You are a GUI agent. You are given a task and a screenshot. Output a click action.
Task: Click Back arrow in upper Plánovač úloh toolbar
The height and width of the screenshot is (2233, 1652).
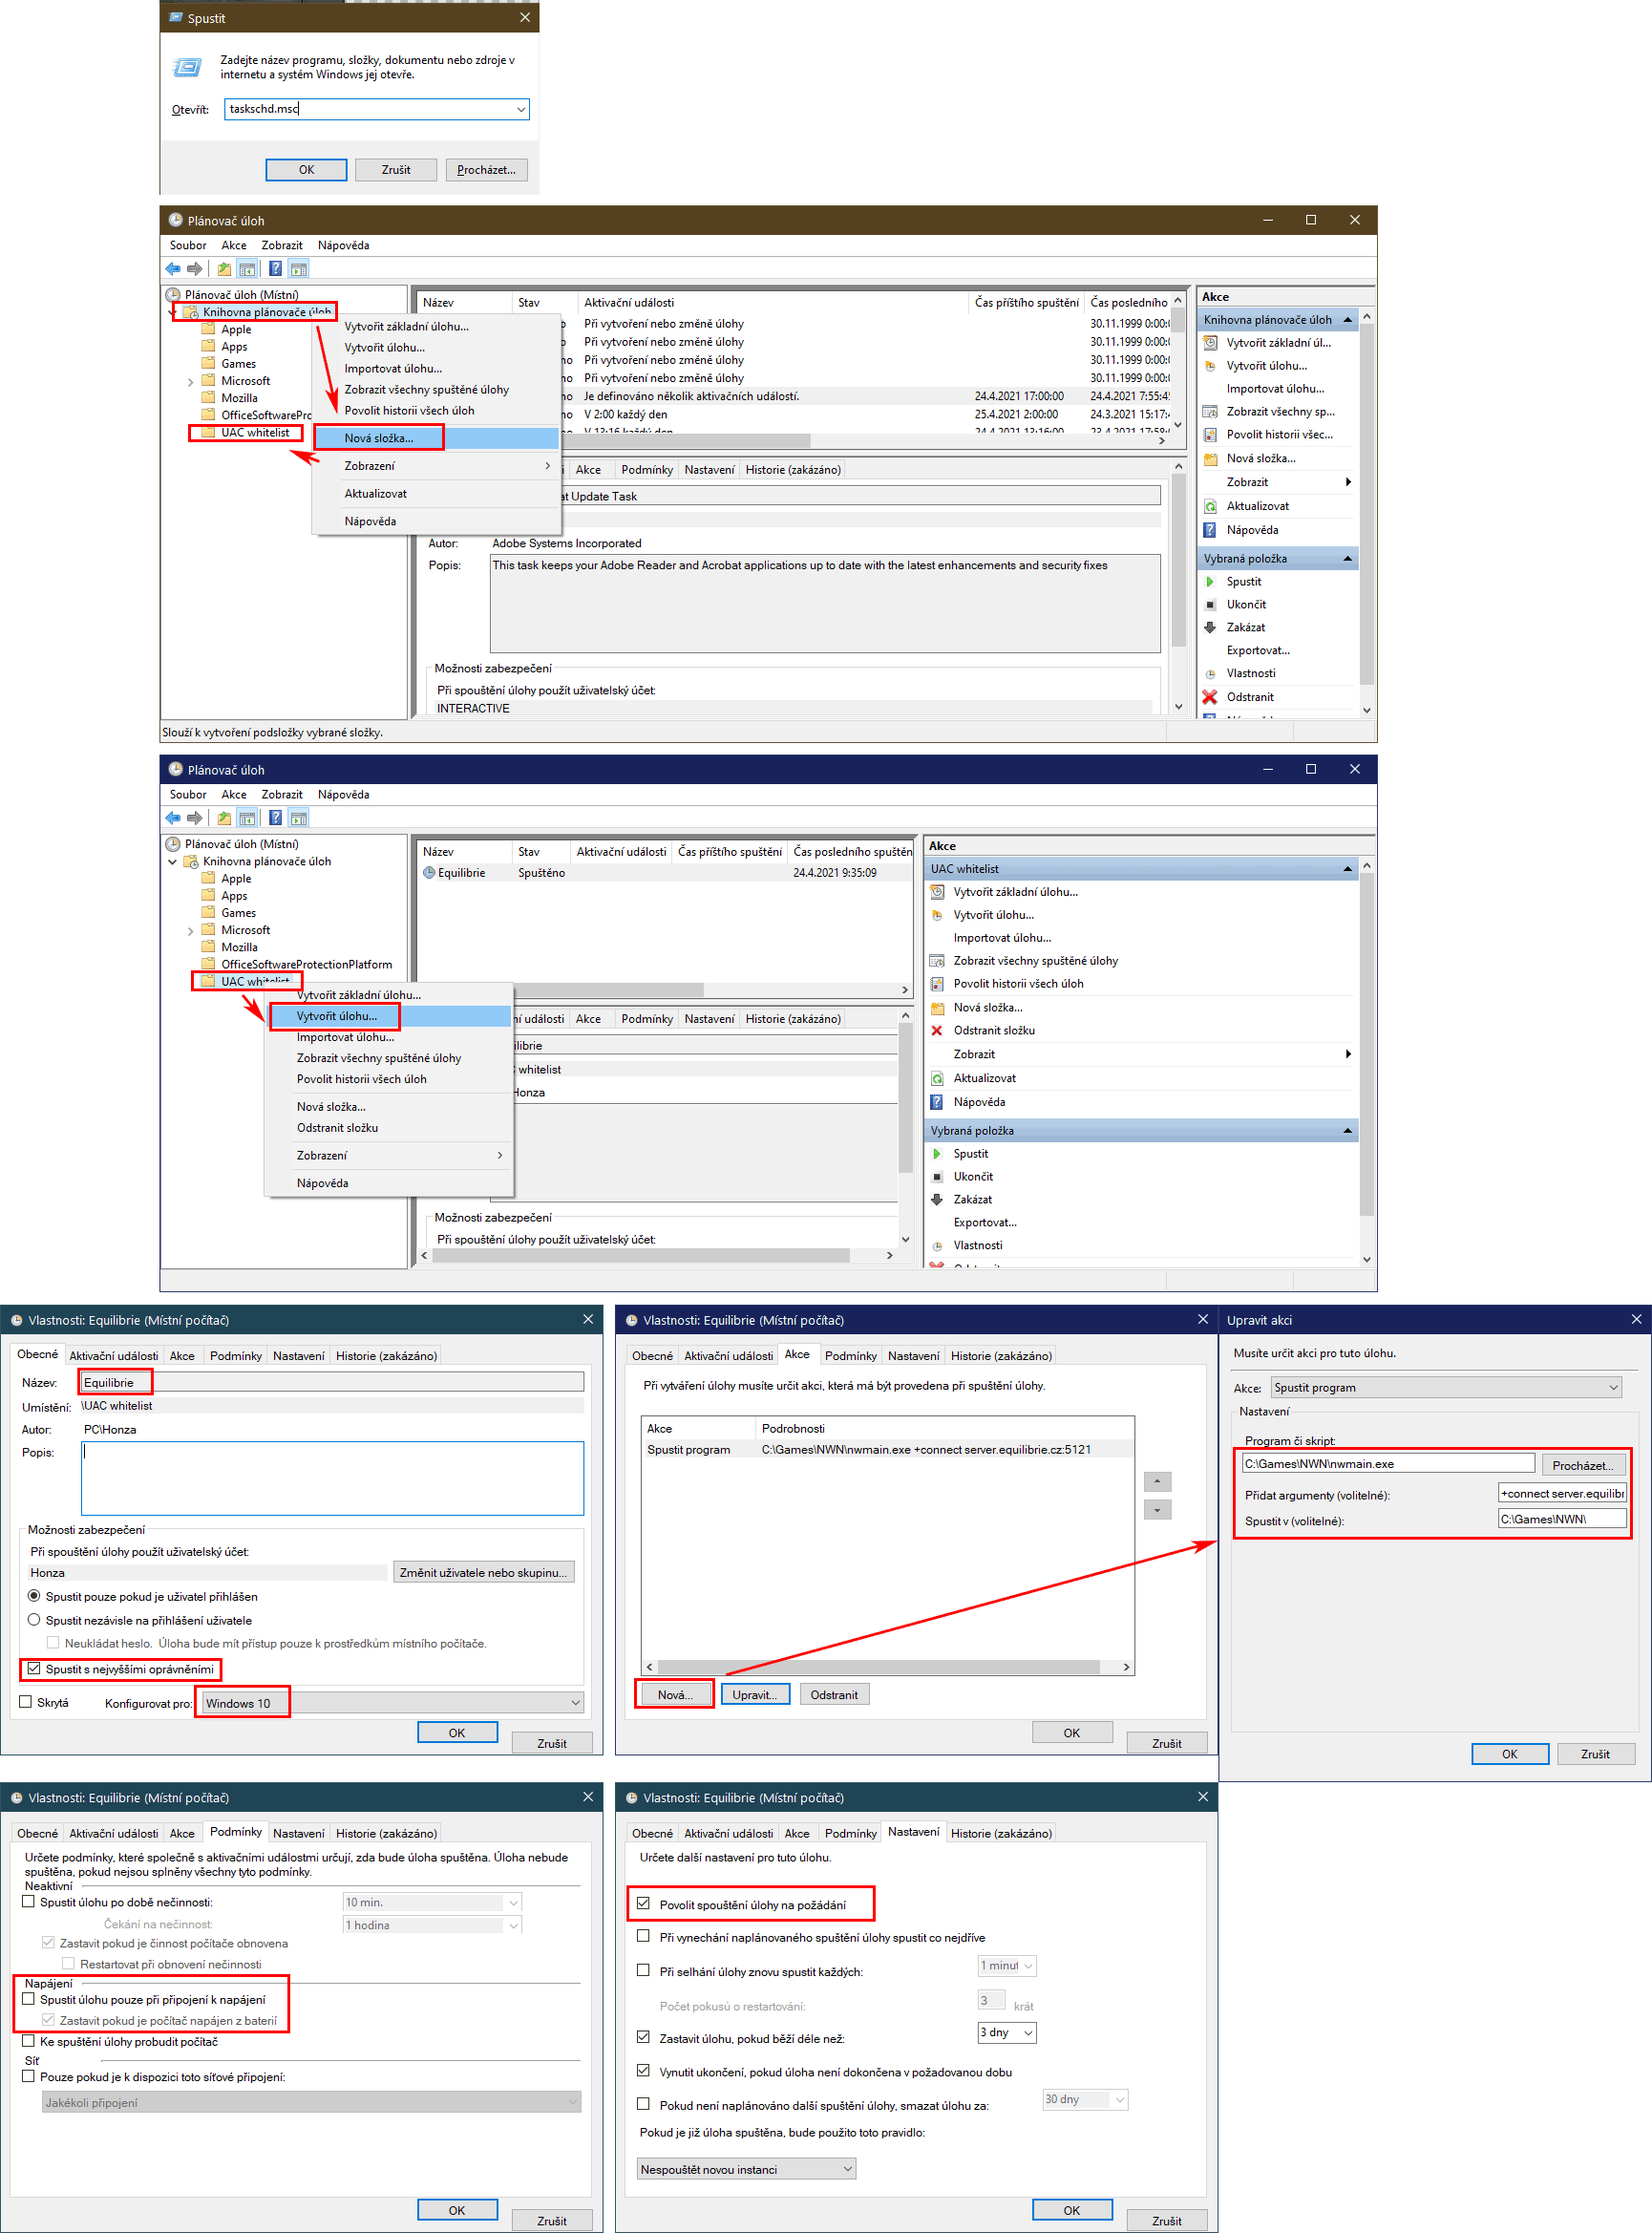click(x=173, y=269)
